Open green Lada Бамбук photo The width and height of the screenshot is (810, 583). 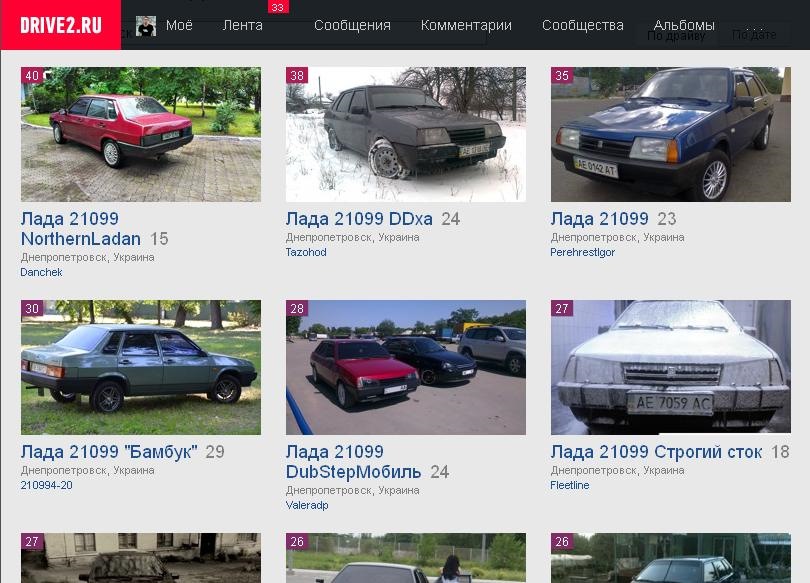[x=141, y=367]
